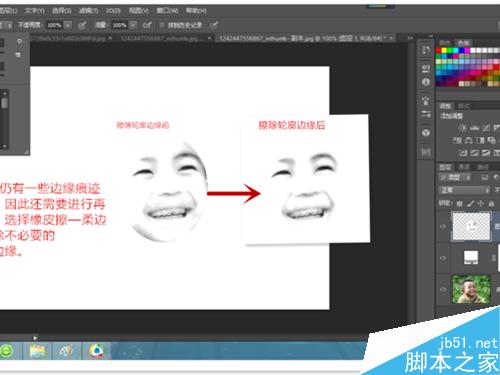
Task: Open Internet Explorer from the taskbar
Action: click(x=7, y=351)
